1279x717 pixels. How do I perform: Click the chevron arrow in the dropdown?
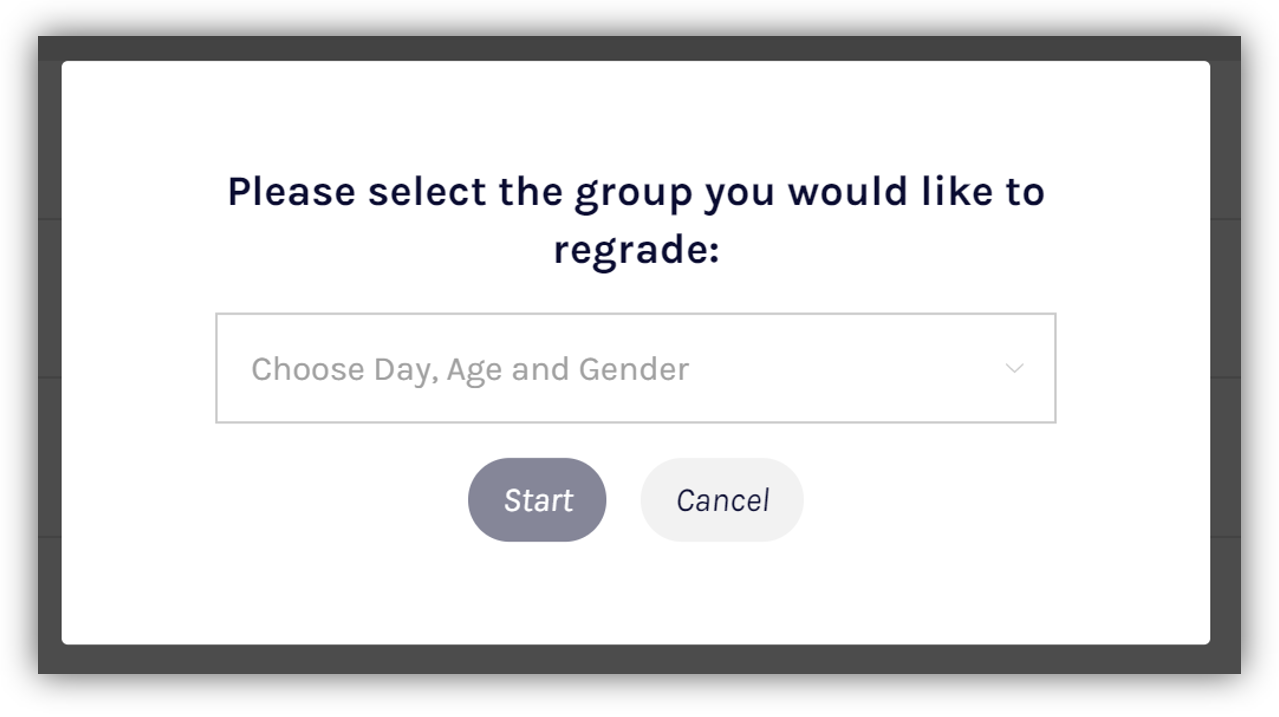(x=1014, y=368)
